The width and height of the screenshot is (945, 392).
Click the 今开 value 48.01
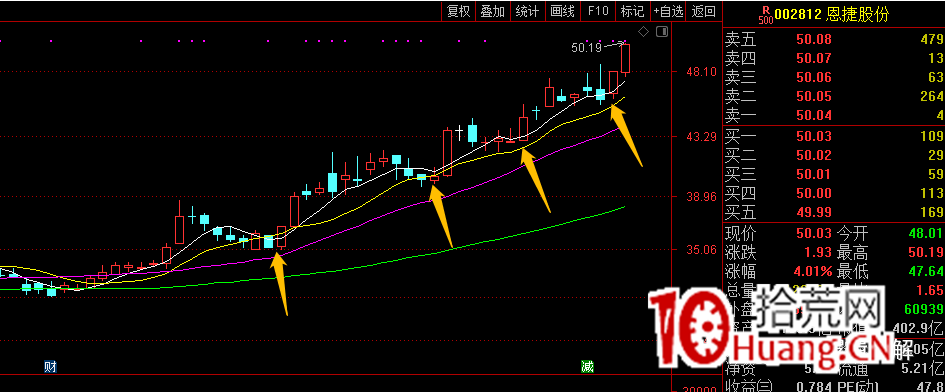[926, 233]
